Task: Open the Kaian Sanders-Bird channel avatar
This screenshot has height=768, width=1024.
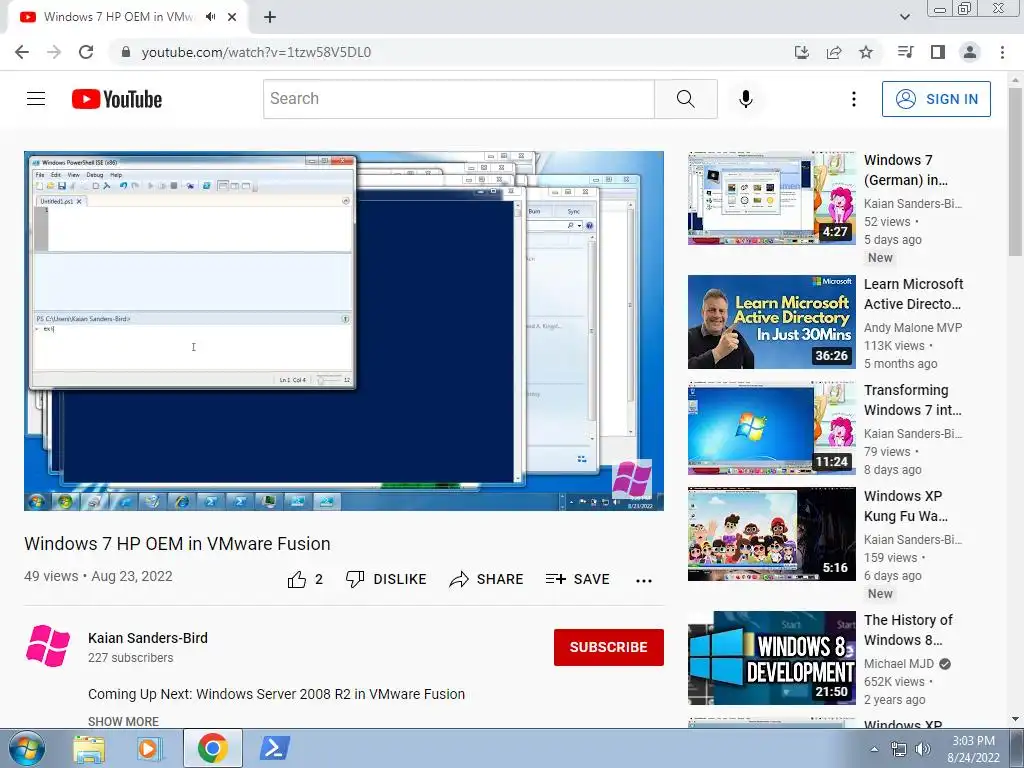Action: pos(48,646)
